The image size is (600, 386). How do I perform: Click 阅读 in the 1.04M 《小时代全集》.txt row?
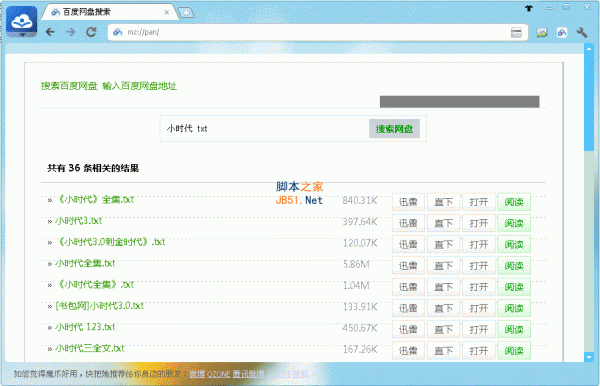click(x=514, y=287)
